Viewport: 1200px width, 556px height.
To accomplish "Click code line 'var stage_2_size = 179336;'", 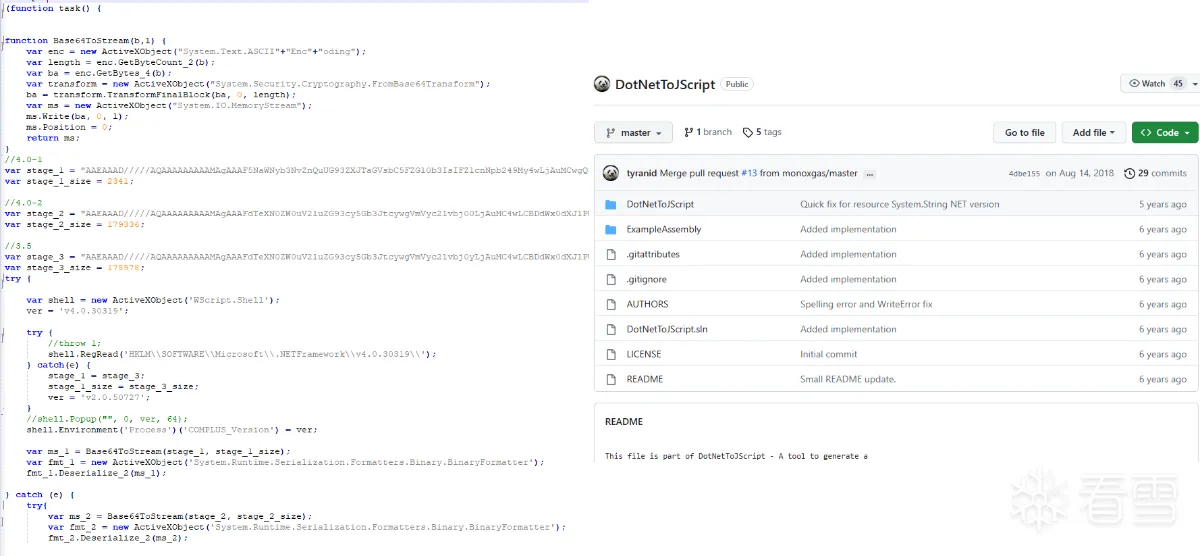I will tap(74, 224).
